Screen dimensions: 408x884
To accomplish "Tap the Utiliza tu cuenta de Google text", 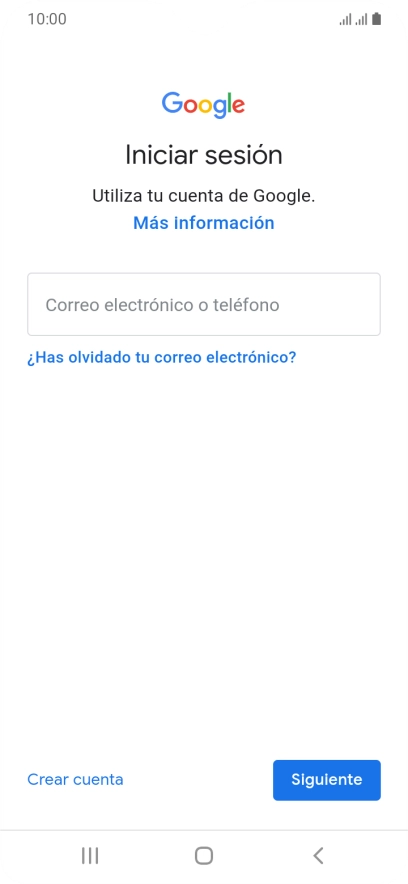I will 203,196.
